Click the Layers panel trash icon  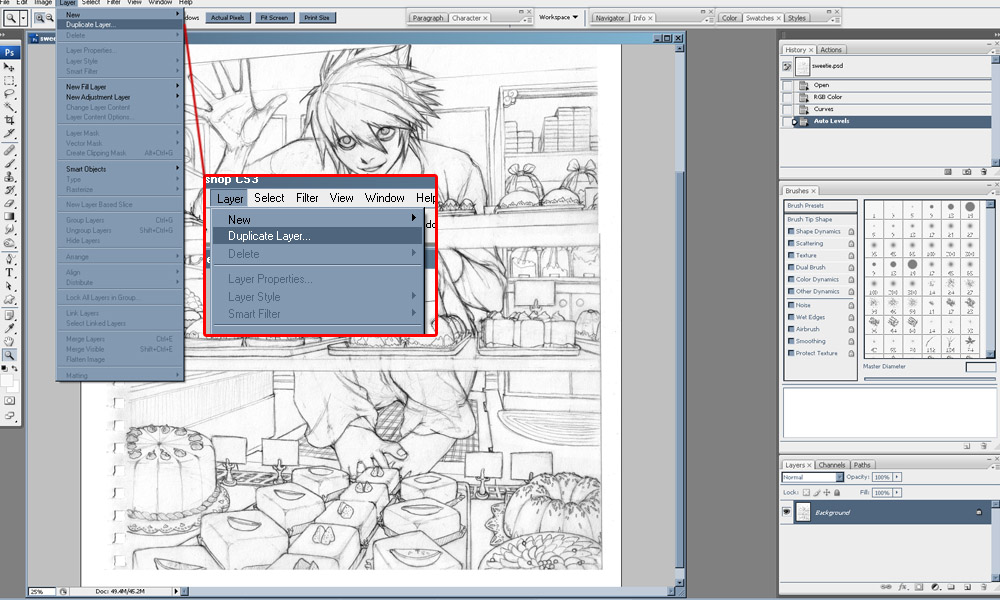click(x=983, y=587)
